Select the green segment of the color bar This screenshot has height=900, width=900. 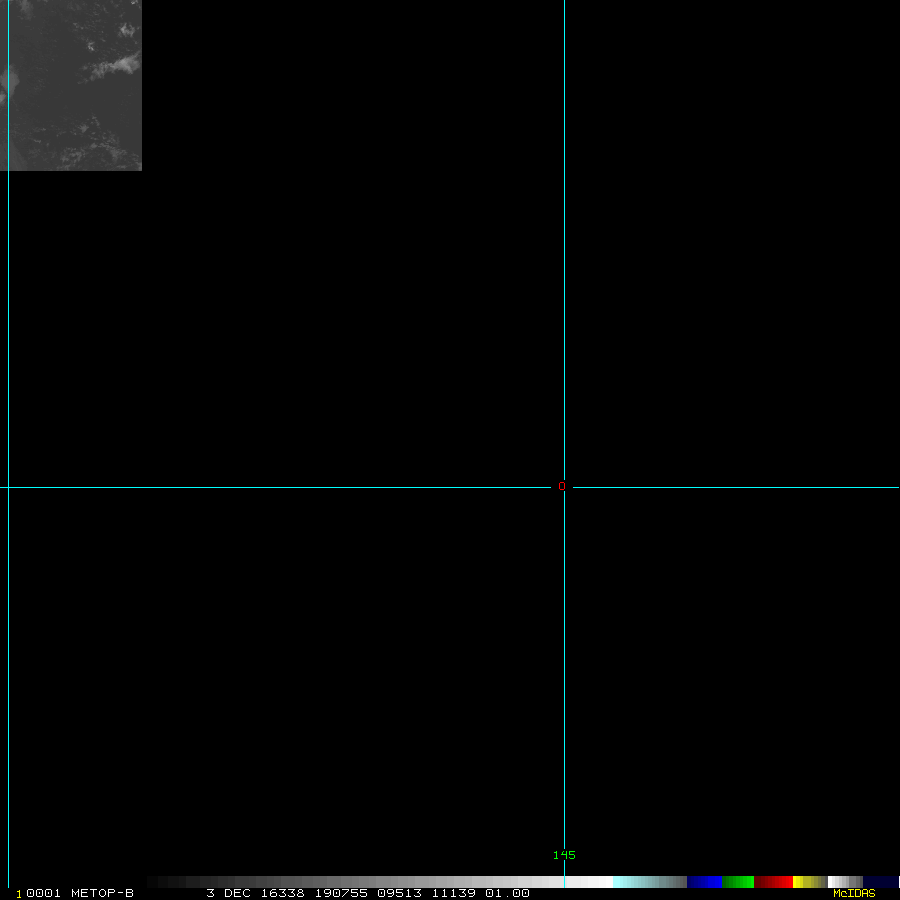738,882
